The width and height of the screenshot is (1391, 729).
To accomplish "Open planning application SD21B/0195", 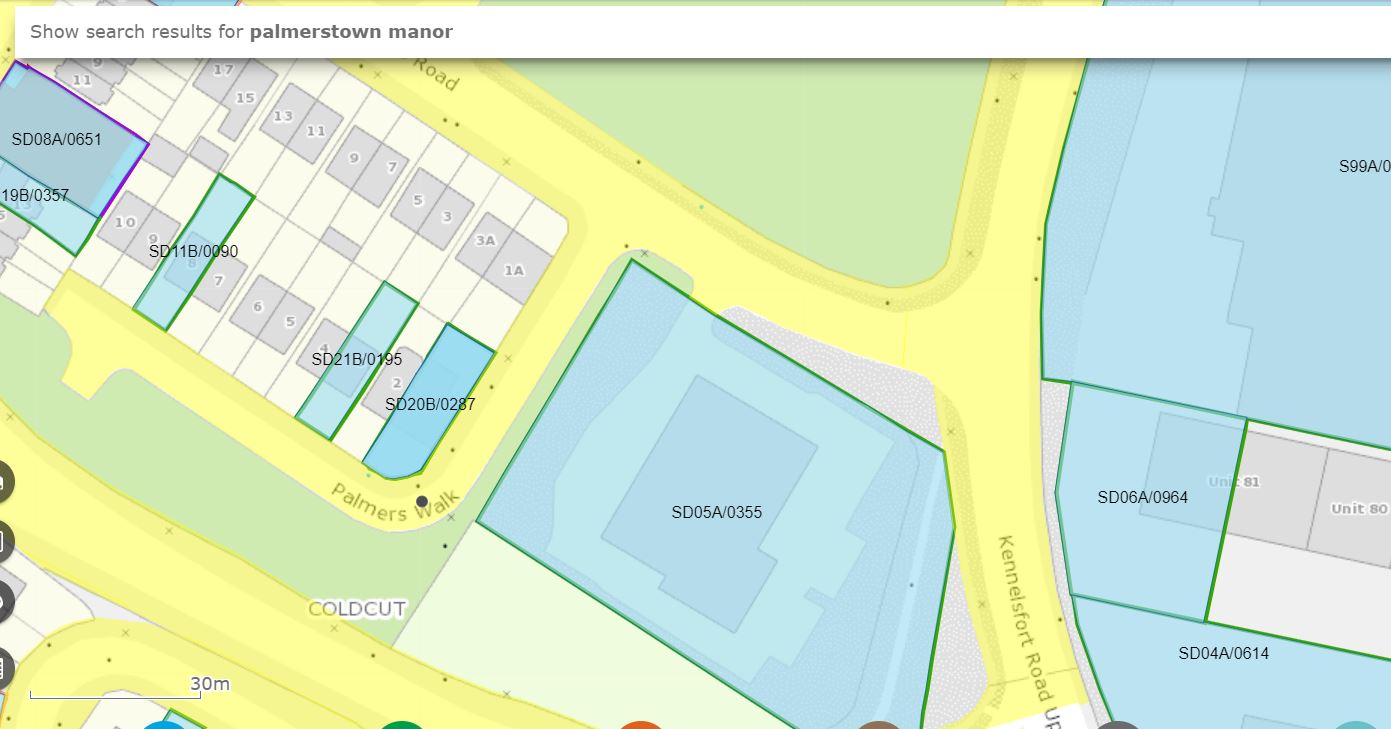I will click(x=356, y=359).
